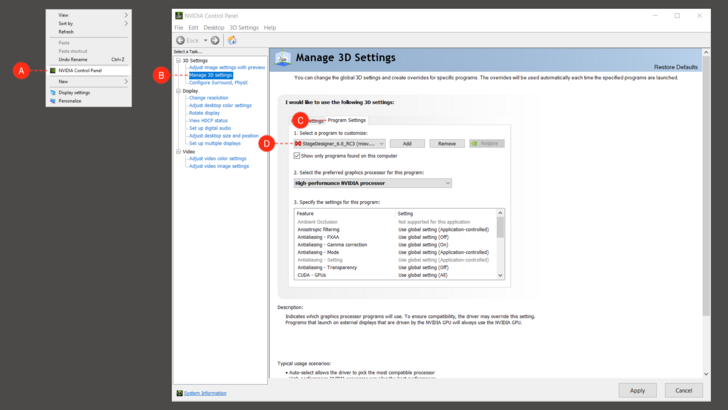The width and height of the screenshot is (728, 410).
Task: Select Change resolution task
Action: pyautogui.click(x=208, y=98)
